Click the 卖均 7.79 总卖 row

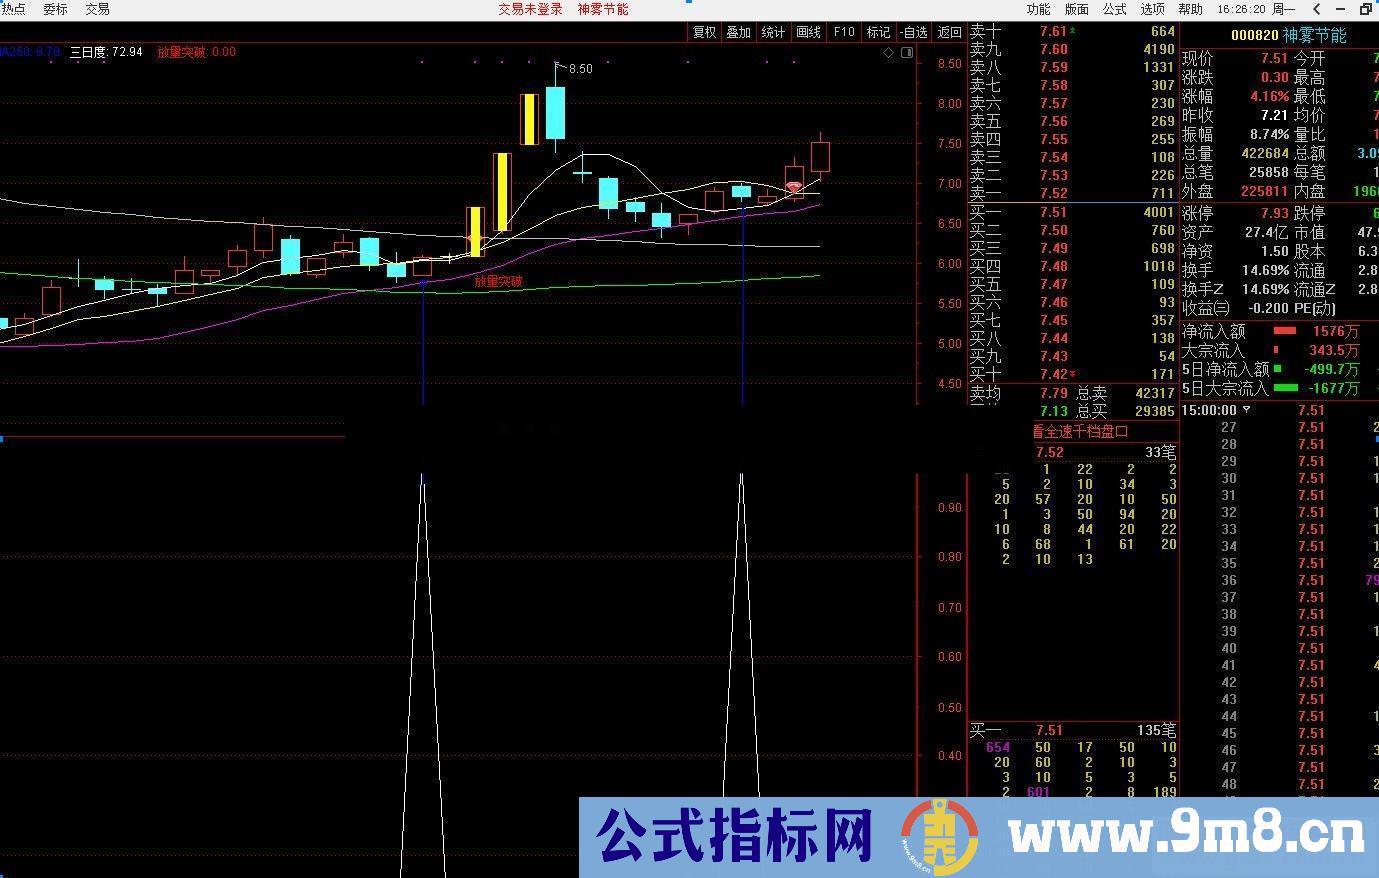(x=1072, y=394)
